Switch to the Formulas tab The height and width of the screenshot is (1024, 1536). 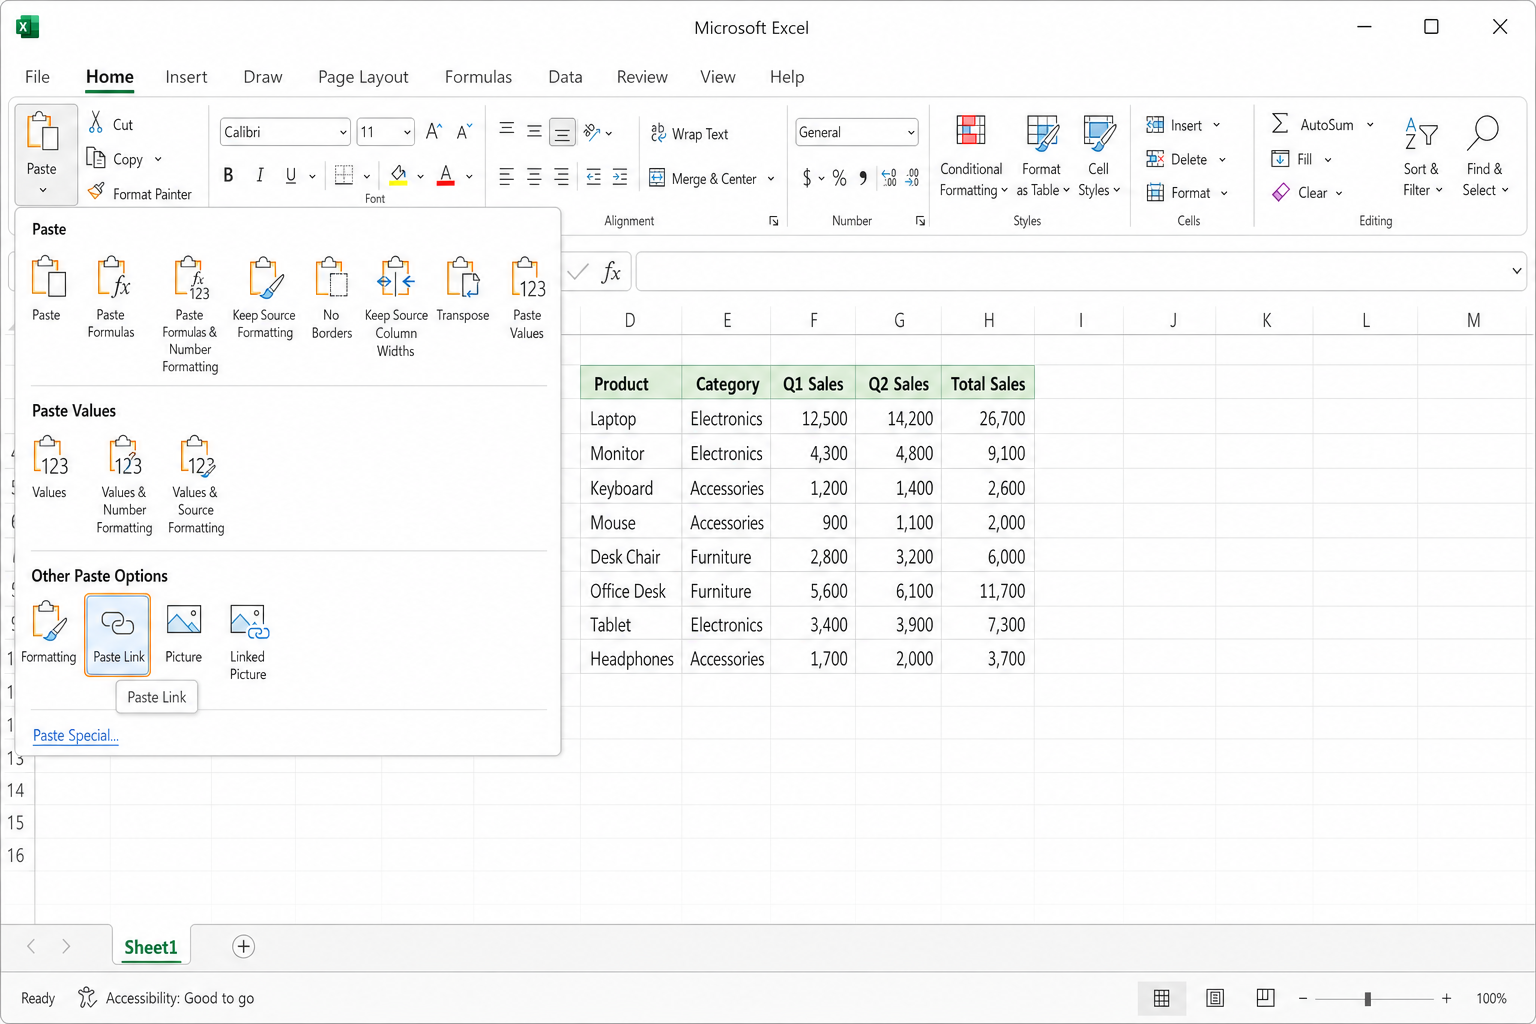478,77
